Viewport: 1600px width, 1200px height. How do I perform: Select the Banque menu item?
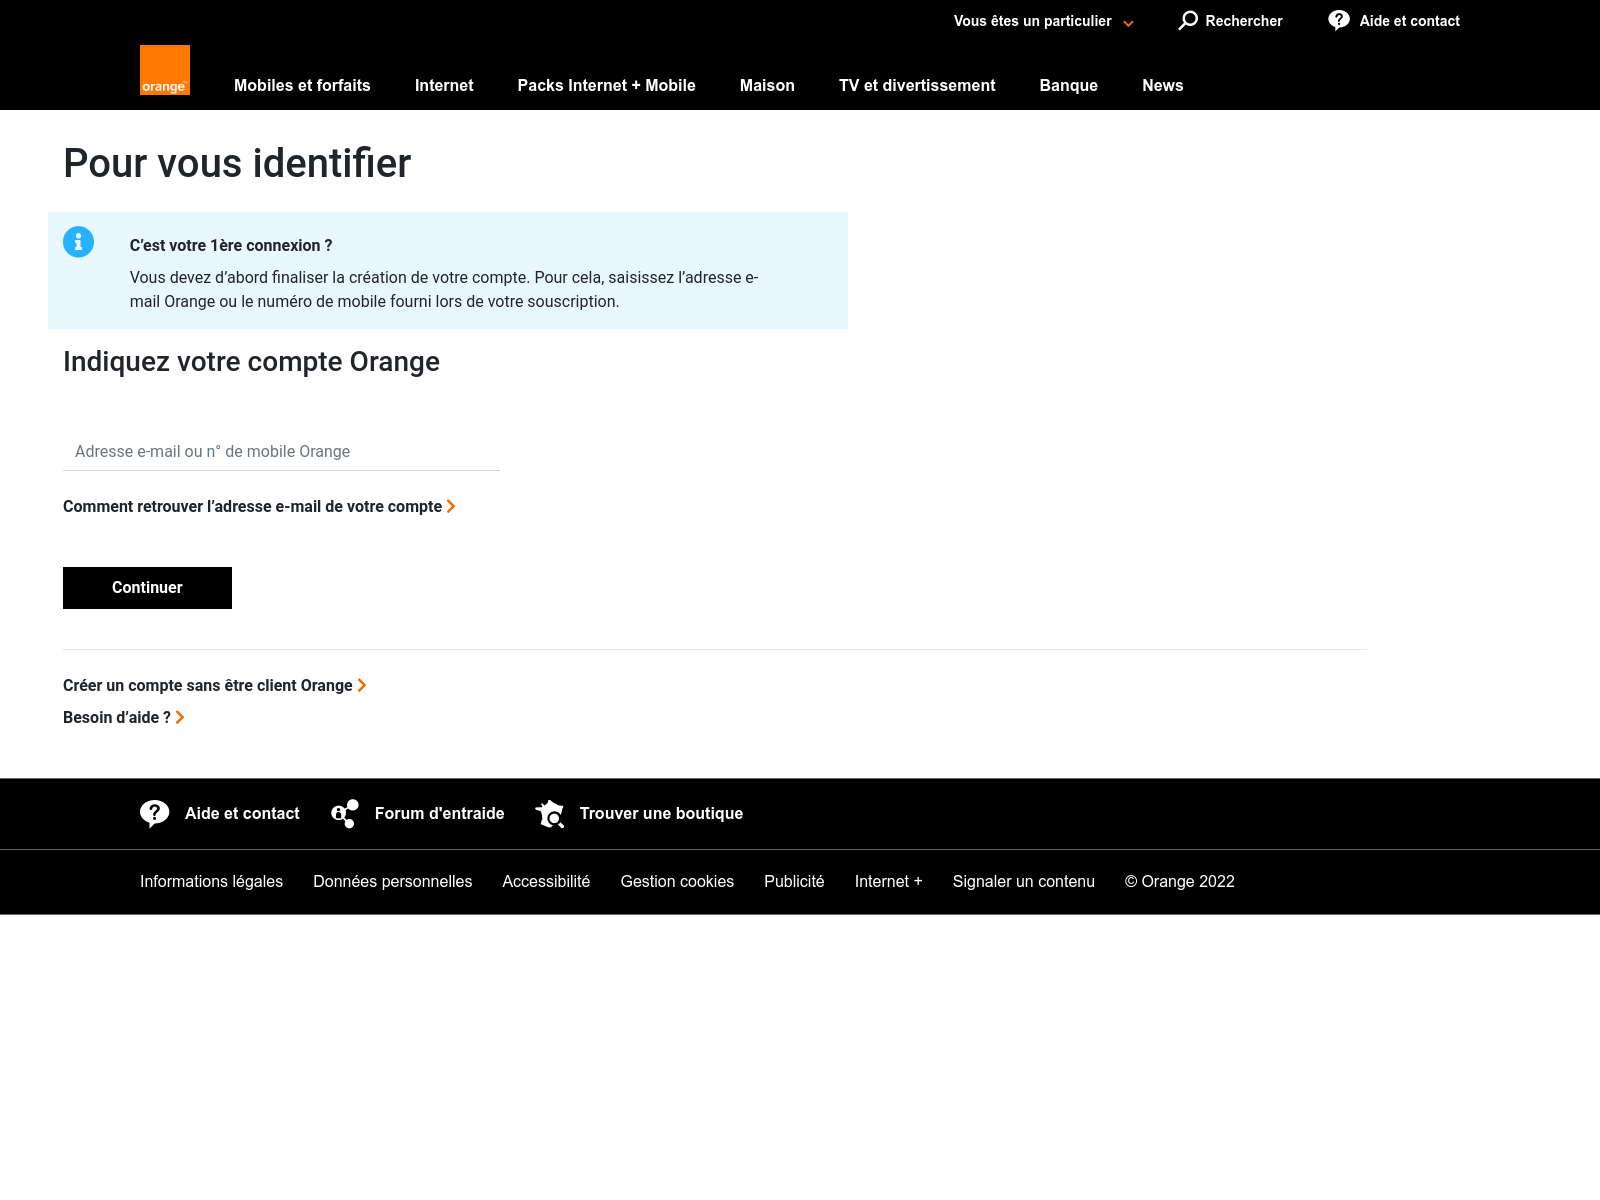pyautogui.click(x=1068, y=86)
